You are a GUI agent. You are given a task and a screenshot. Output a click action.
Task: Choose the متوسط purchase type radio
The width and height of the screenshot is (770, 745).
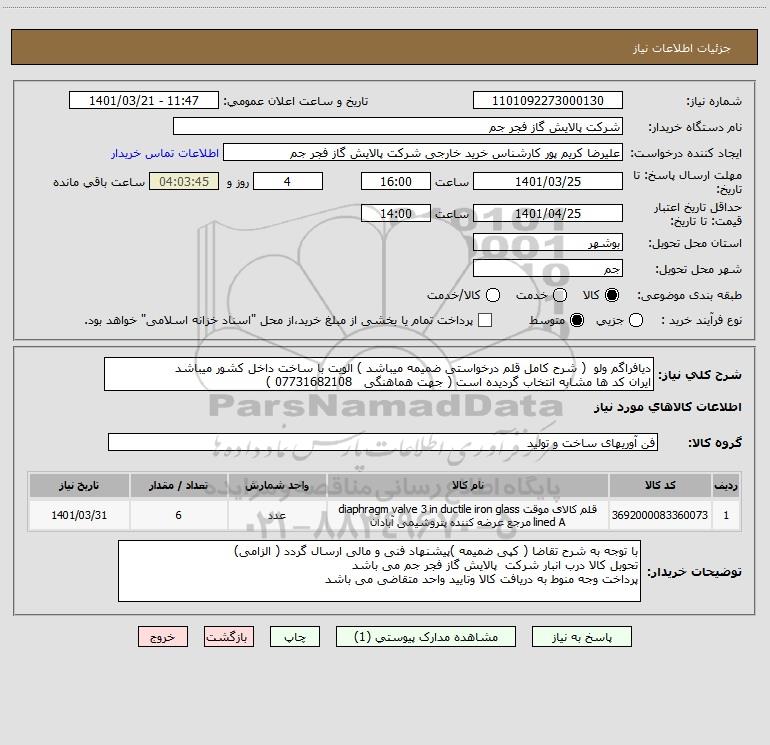click(x=577, y=320)
